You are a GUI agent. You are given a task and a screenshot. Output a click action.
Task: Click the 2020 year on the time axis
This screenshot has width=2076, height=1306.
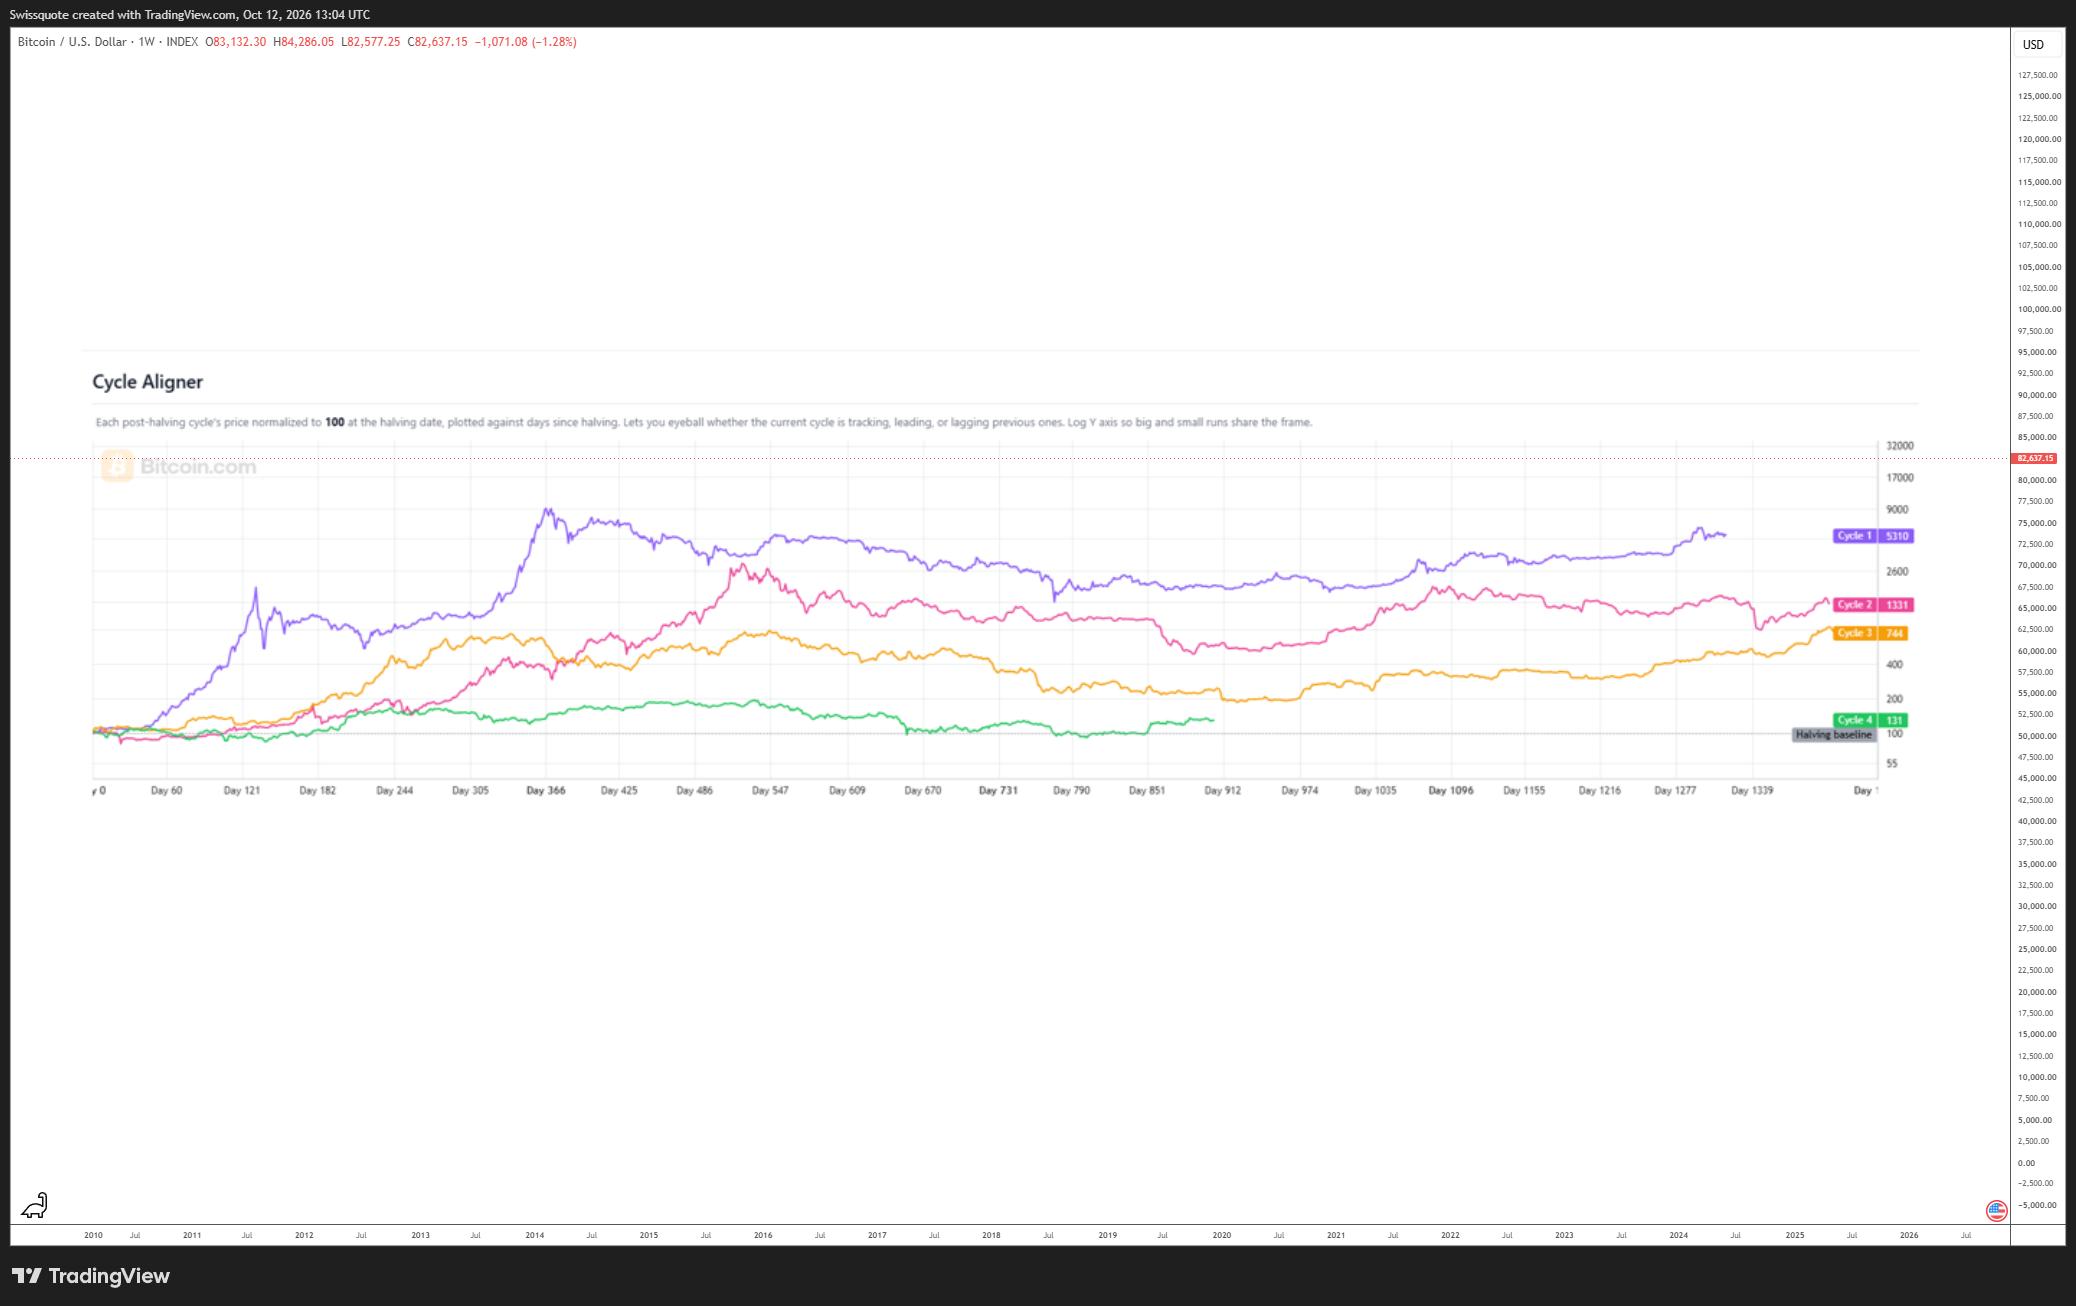click(x=1222, y=1235)
